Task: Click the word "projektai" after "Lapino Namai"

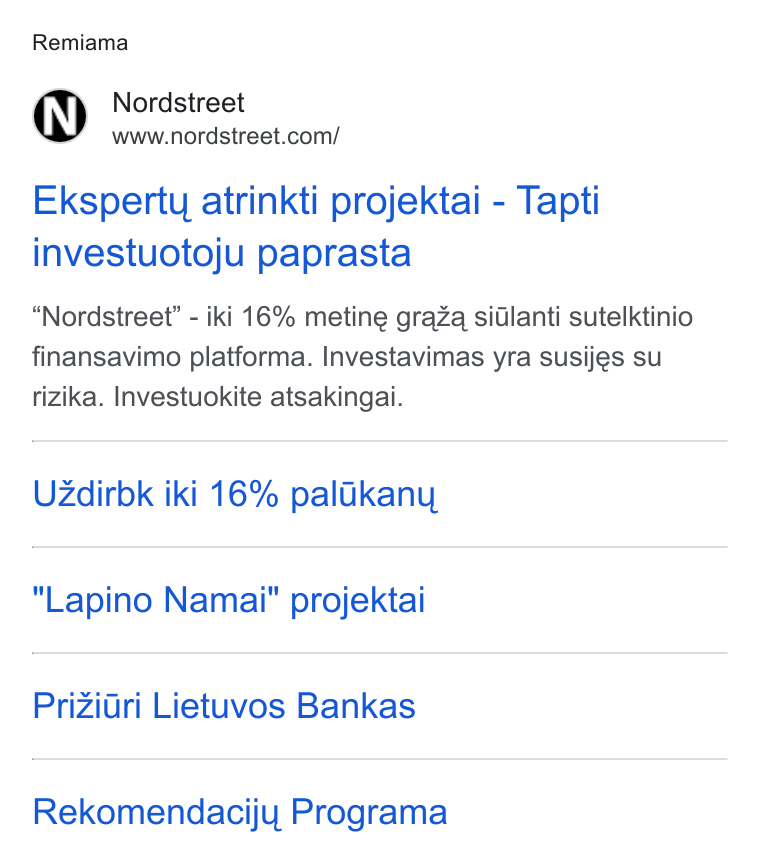Action: 358,601
